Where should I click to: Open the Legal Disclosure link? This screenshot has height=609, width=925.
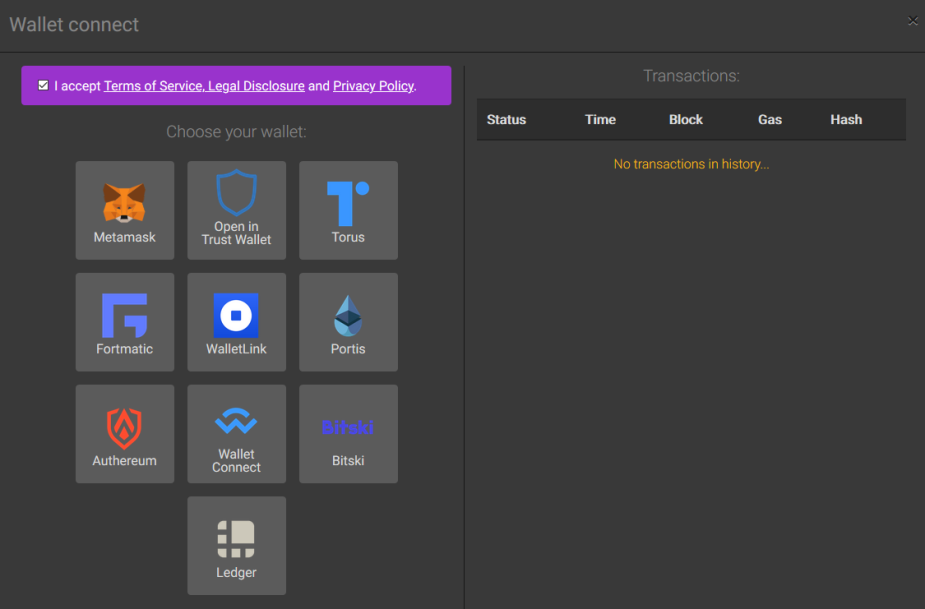click(256, 86)
